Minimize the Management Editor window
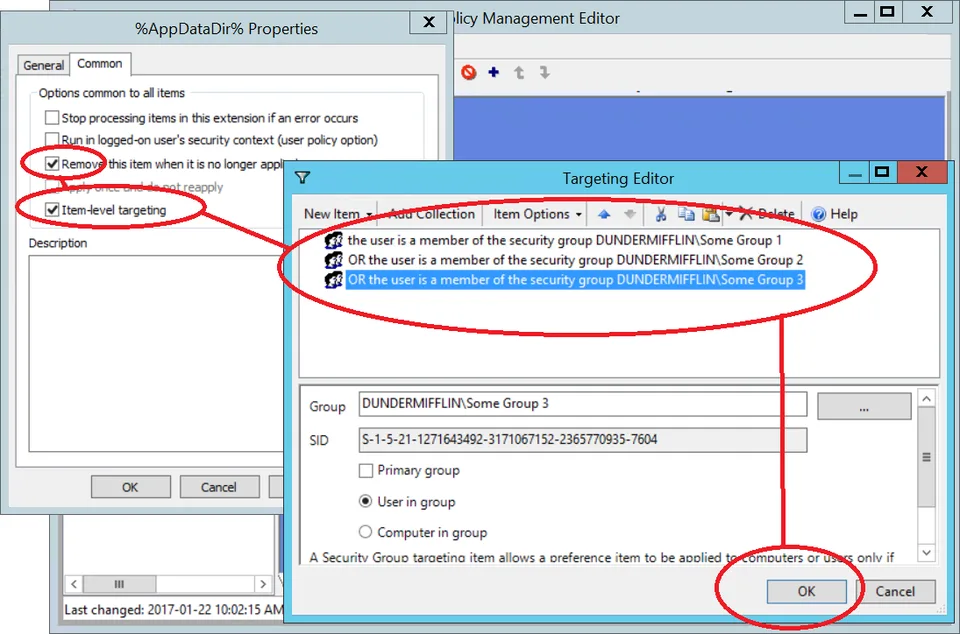The image size is (960, 634). [860, 12]
